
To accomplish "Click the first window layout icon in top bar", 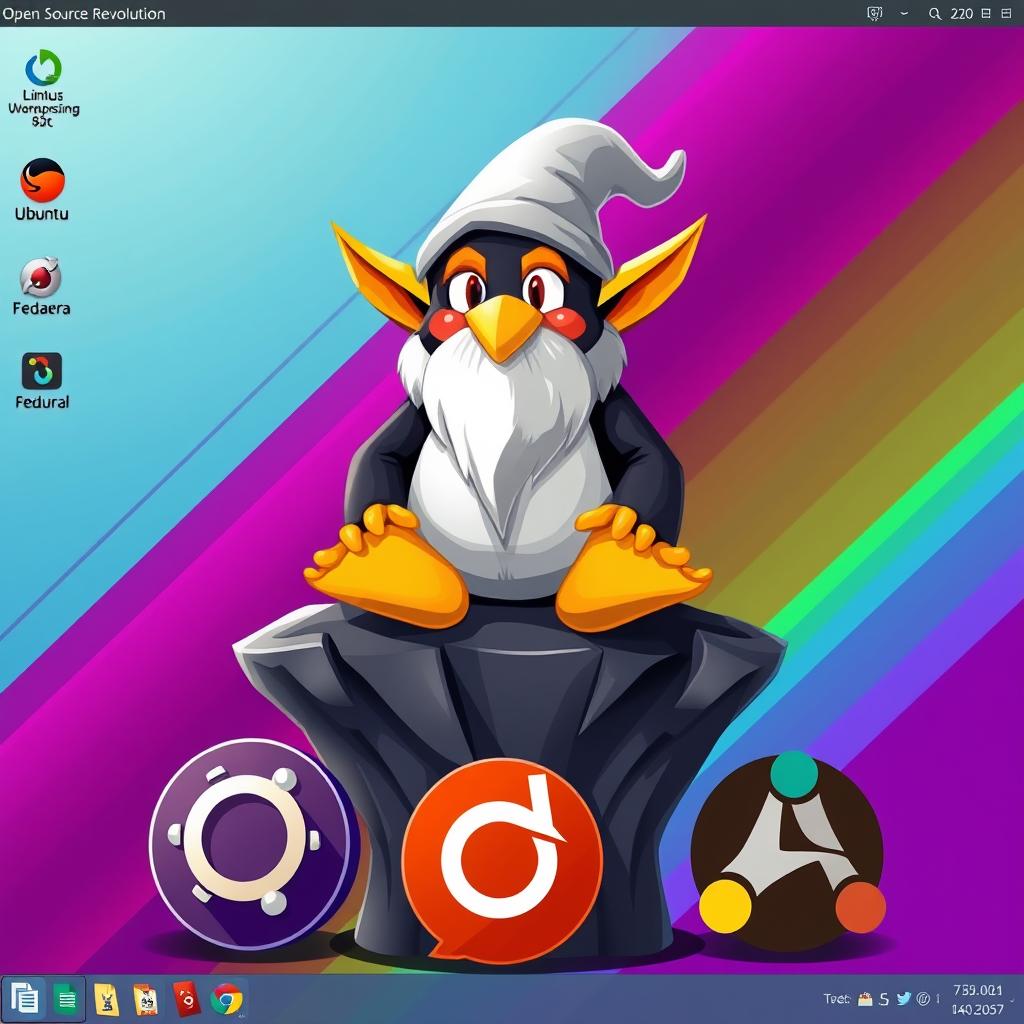I will [986, 13].
